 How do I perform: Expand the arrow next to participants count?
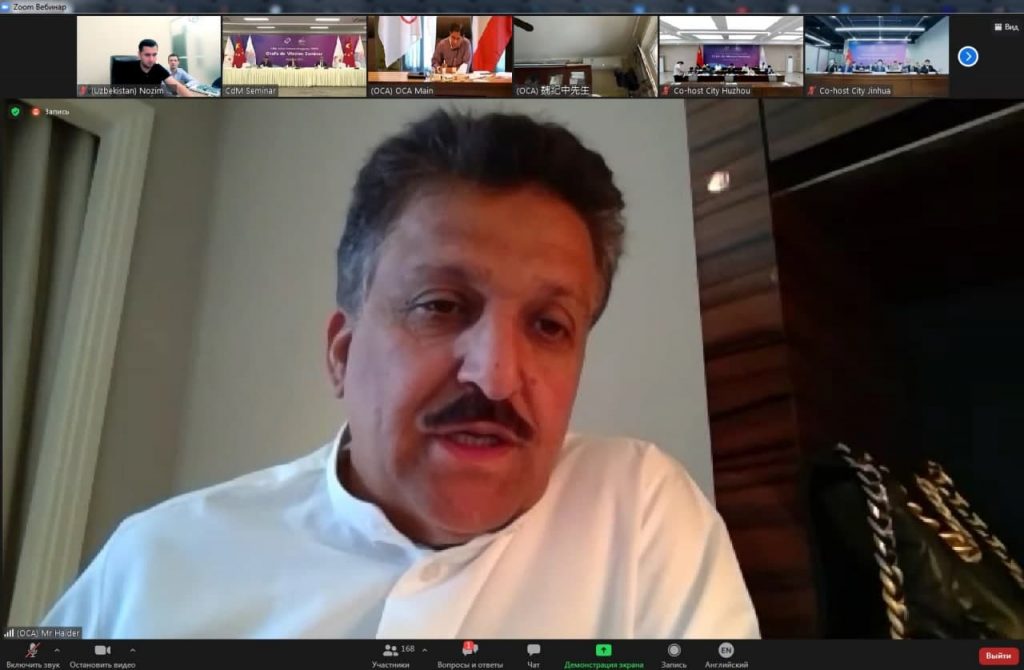pyautogui.click(x=424, y=650)
